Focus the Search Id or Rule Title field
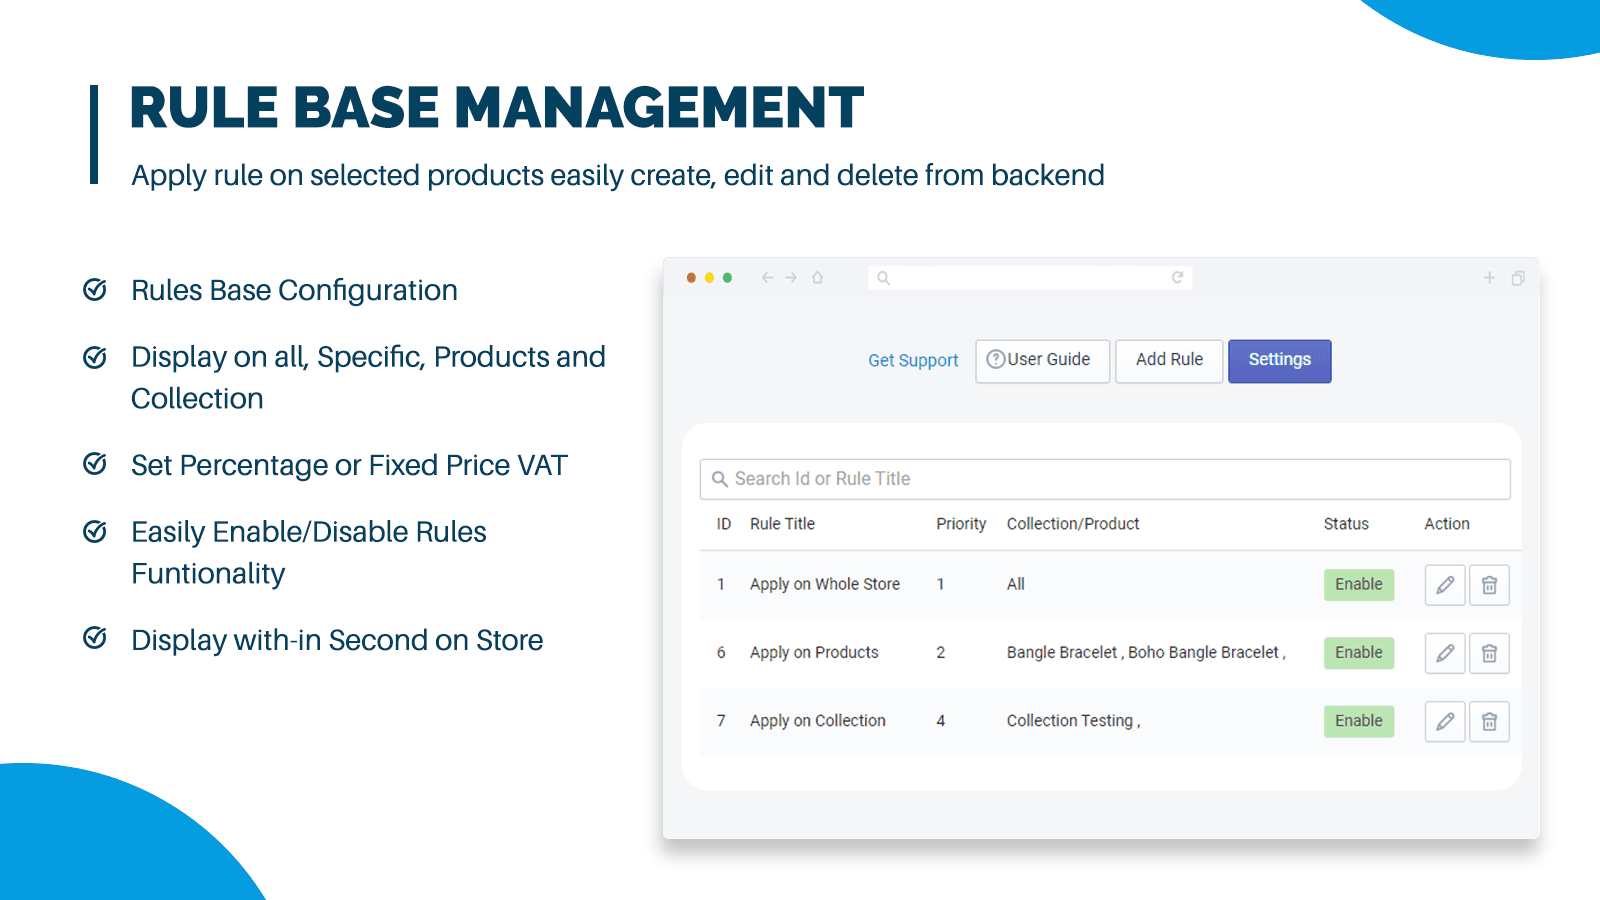1600x900 pixels. [x=1104, y=479]
